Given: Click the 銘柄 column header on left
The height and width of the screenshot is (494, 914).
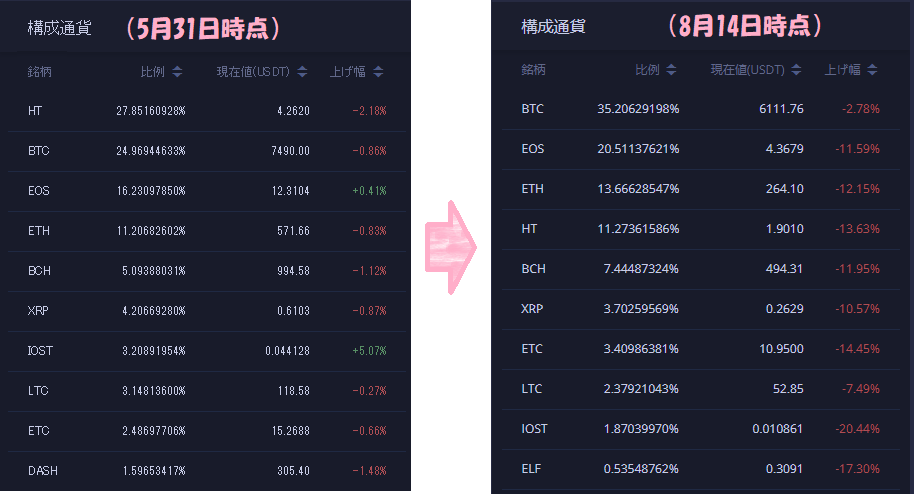Looking at the screenshot, I should [42, 72].
